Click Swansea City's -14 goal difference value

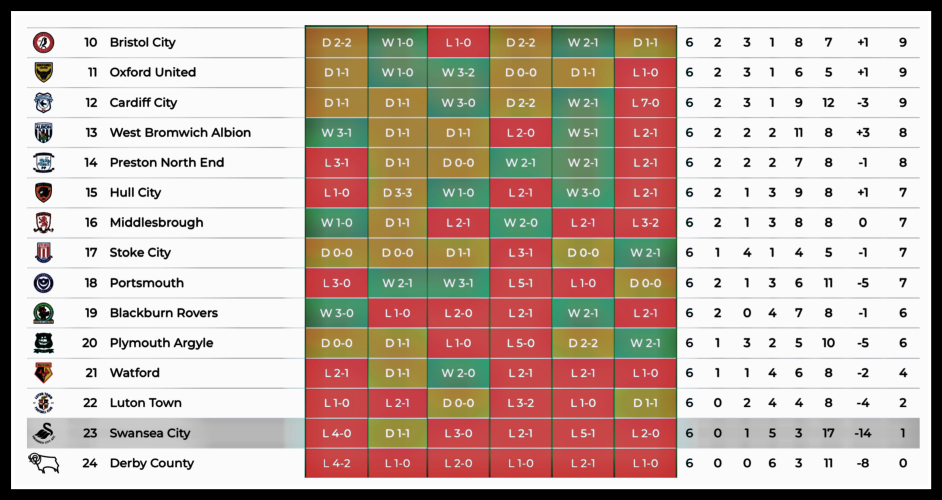coord(861,433)
